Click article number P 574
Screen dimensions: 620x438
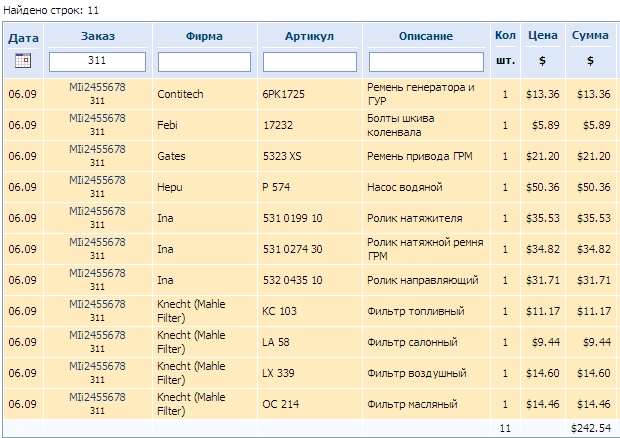(276, 187)
